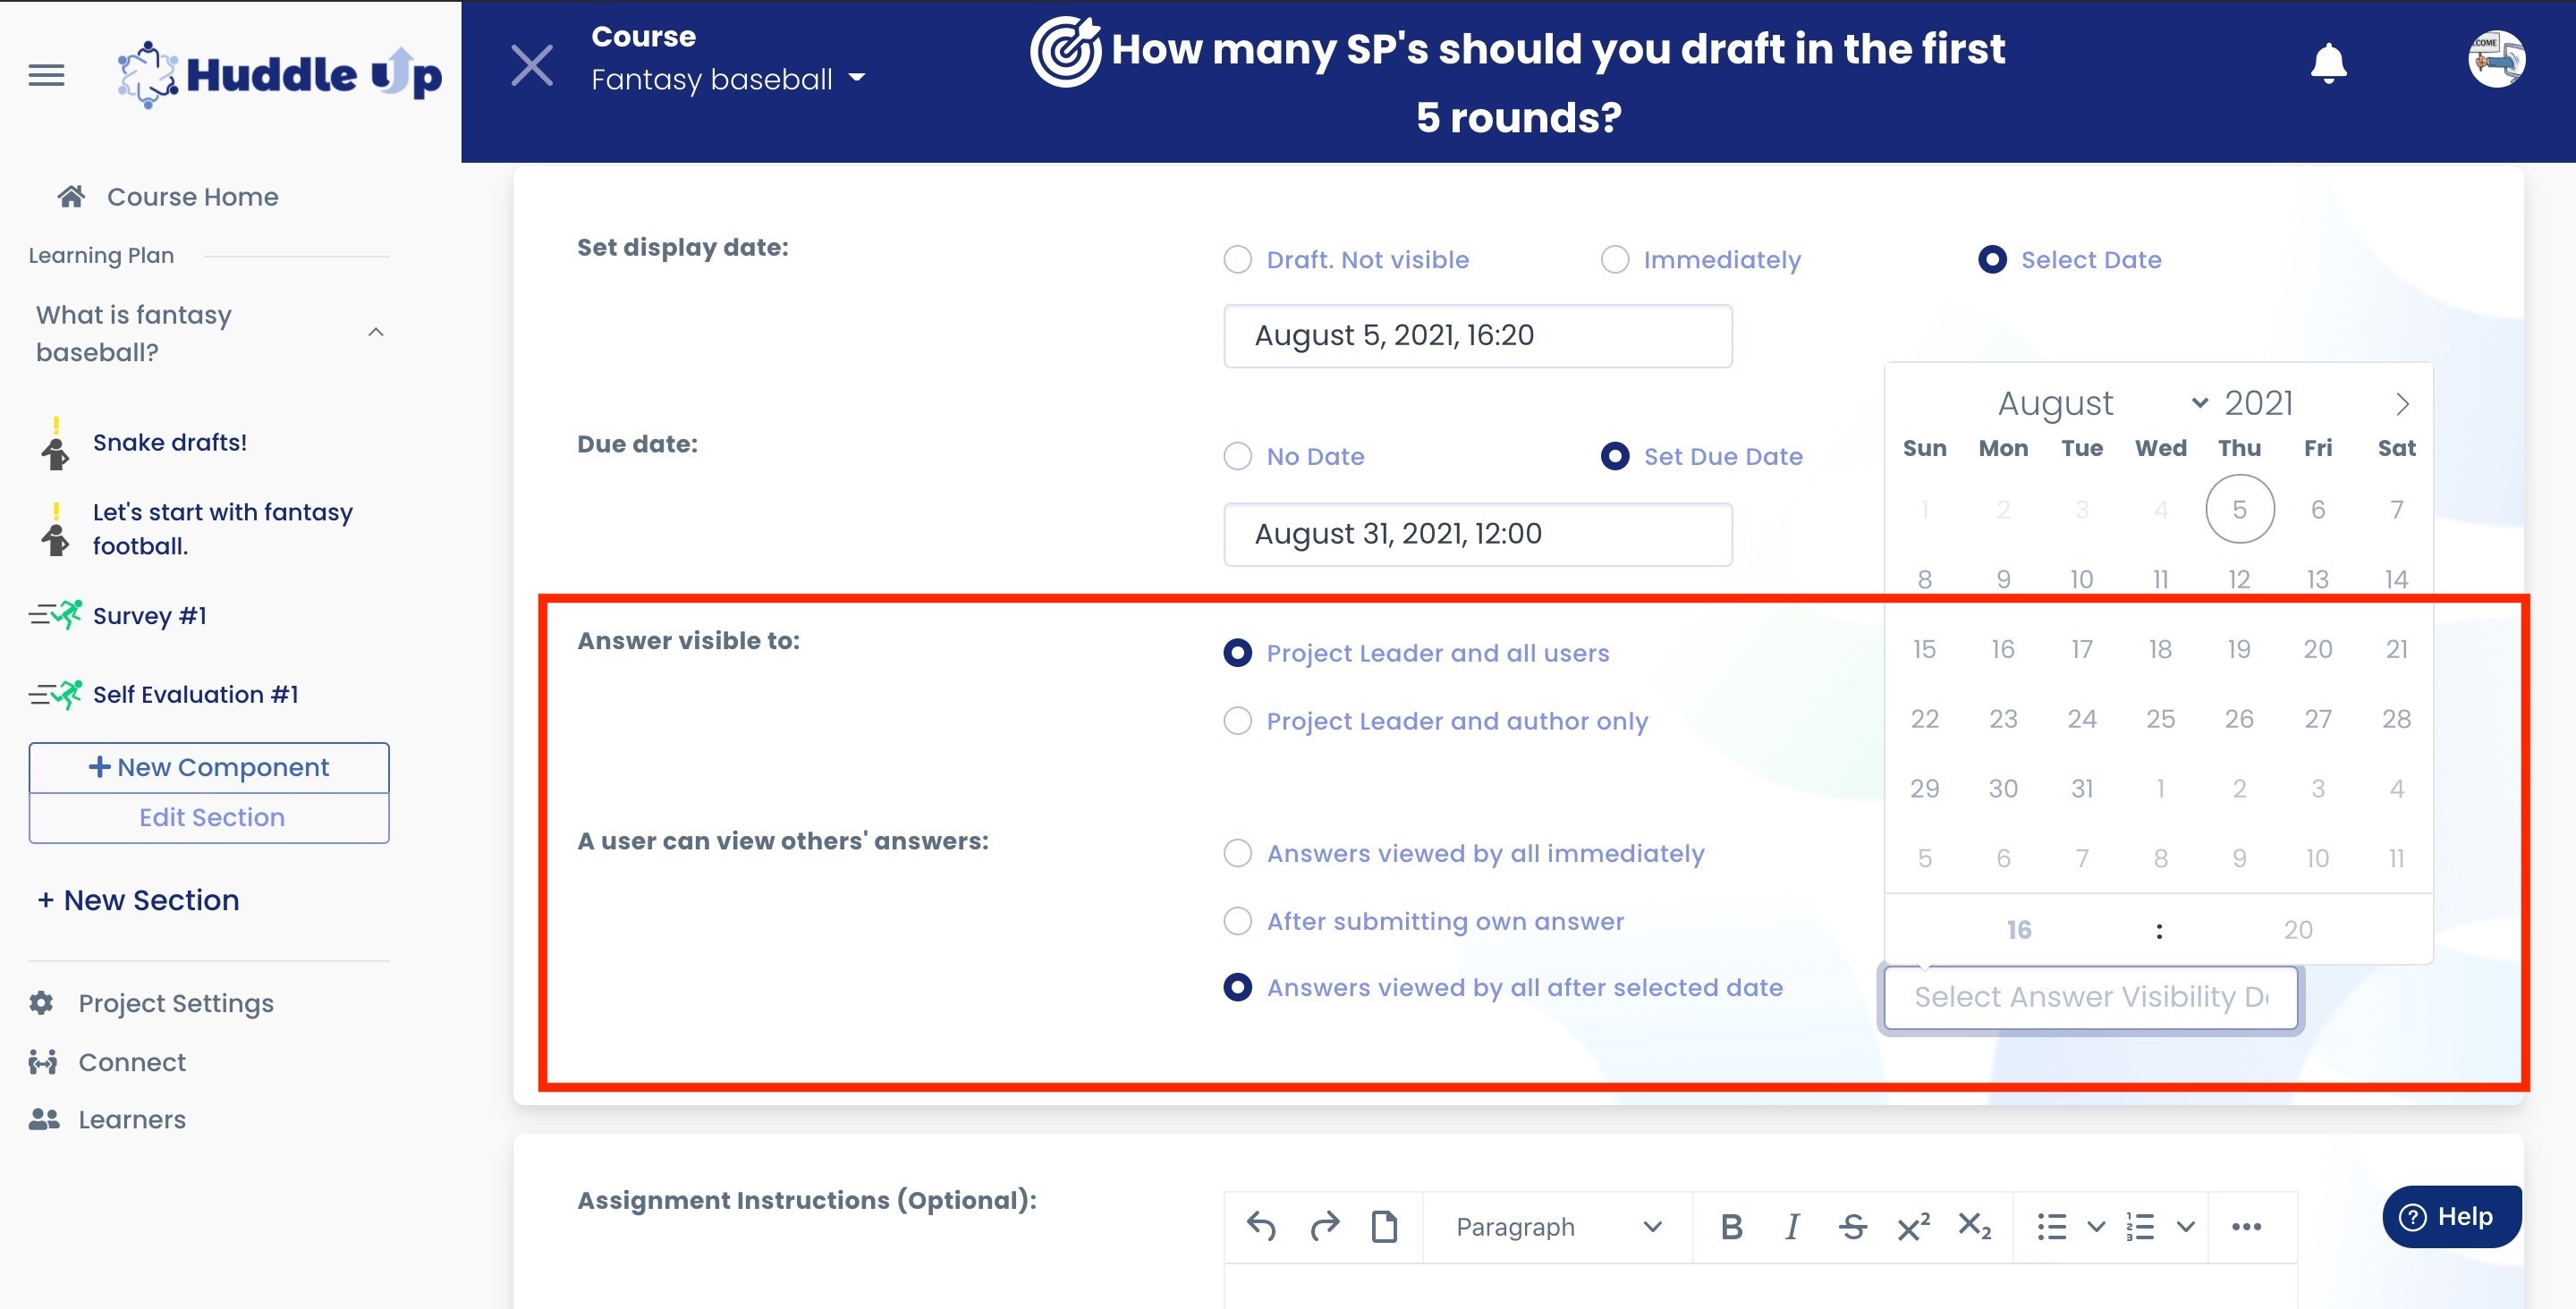The image size is (2576, 1309).
Task: Open Project Settings
Action: point(176,1002)
